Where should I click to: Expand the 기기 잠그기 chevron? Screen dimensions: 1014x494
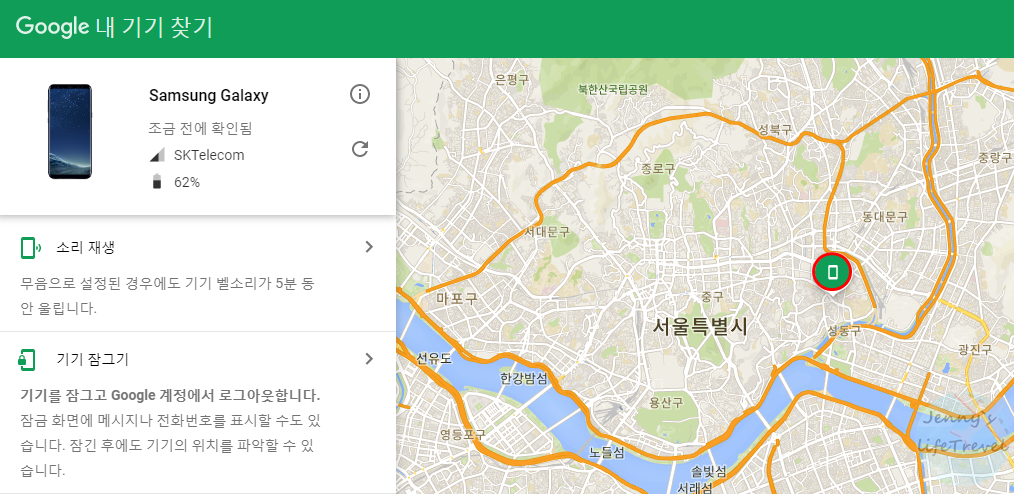369,358
